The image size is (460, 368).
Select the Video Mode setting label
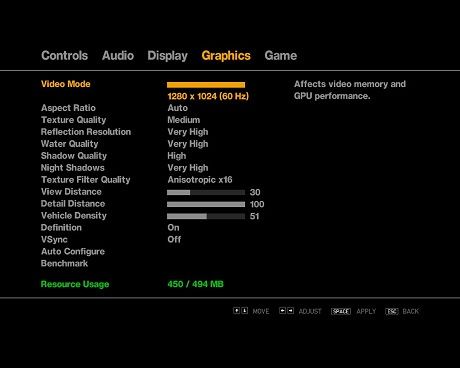click(x=66, y=84)
